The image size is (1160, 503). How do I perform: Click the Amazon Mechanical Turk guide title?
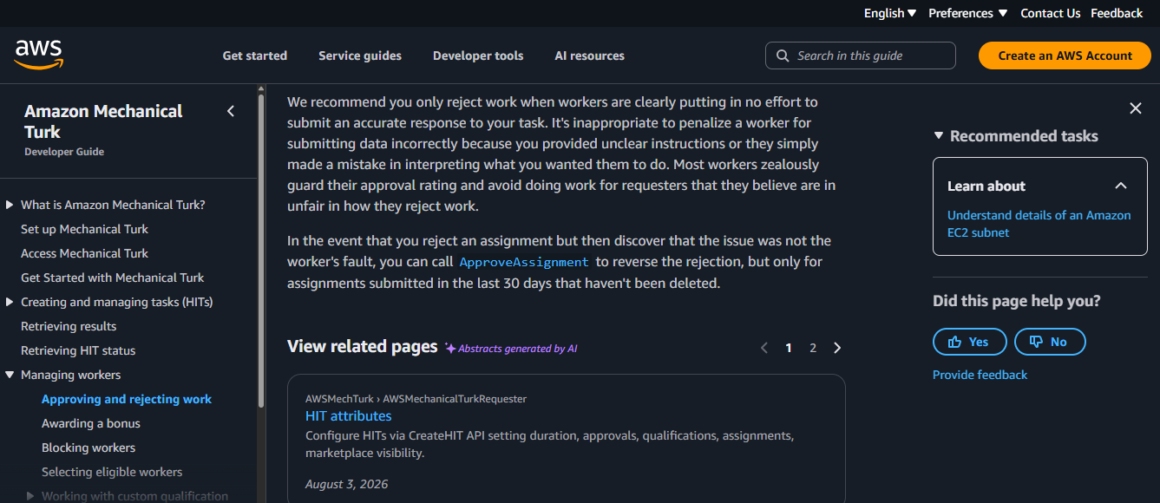(x=103, y=121)
